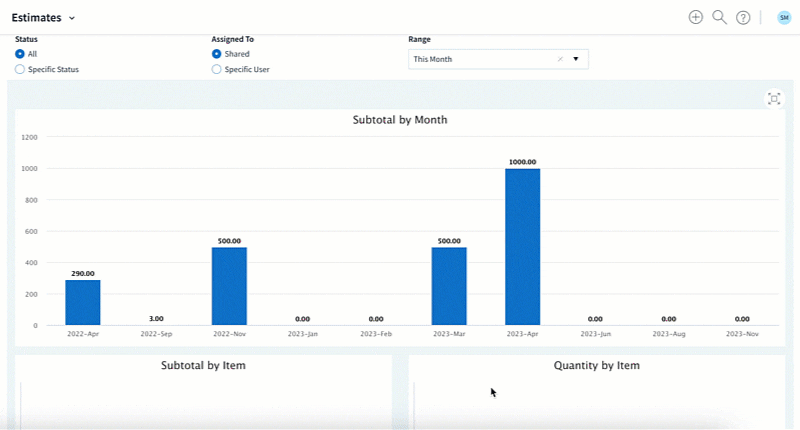
Task: Select the Specific Status radio button
Action: point(20,69)
